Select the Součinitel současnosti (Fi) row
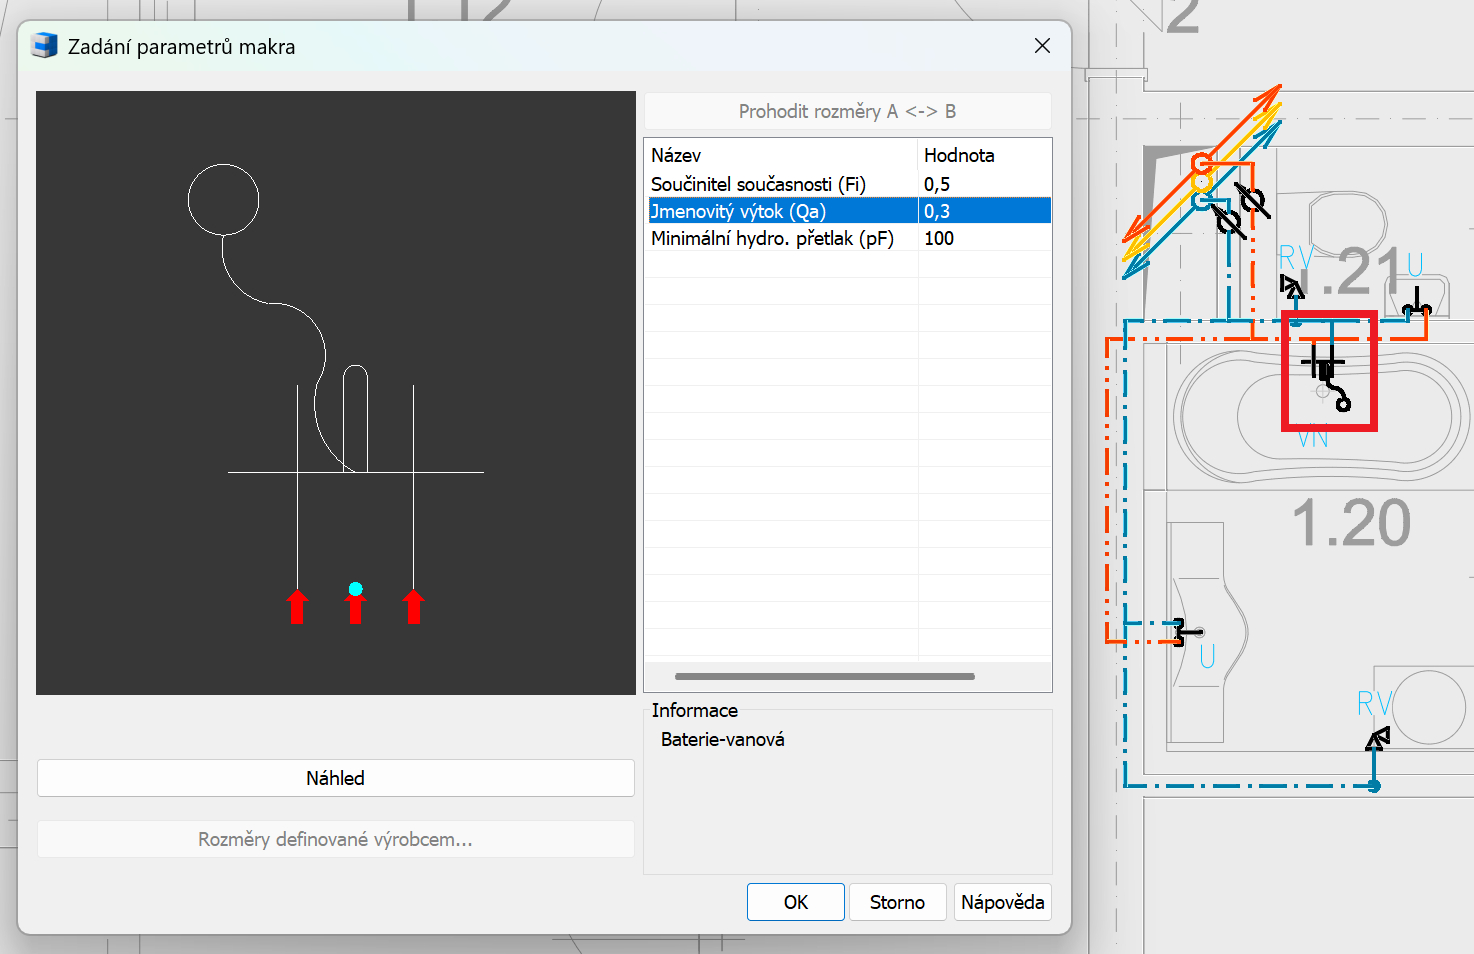 click(847, 184)
